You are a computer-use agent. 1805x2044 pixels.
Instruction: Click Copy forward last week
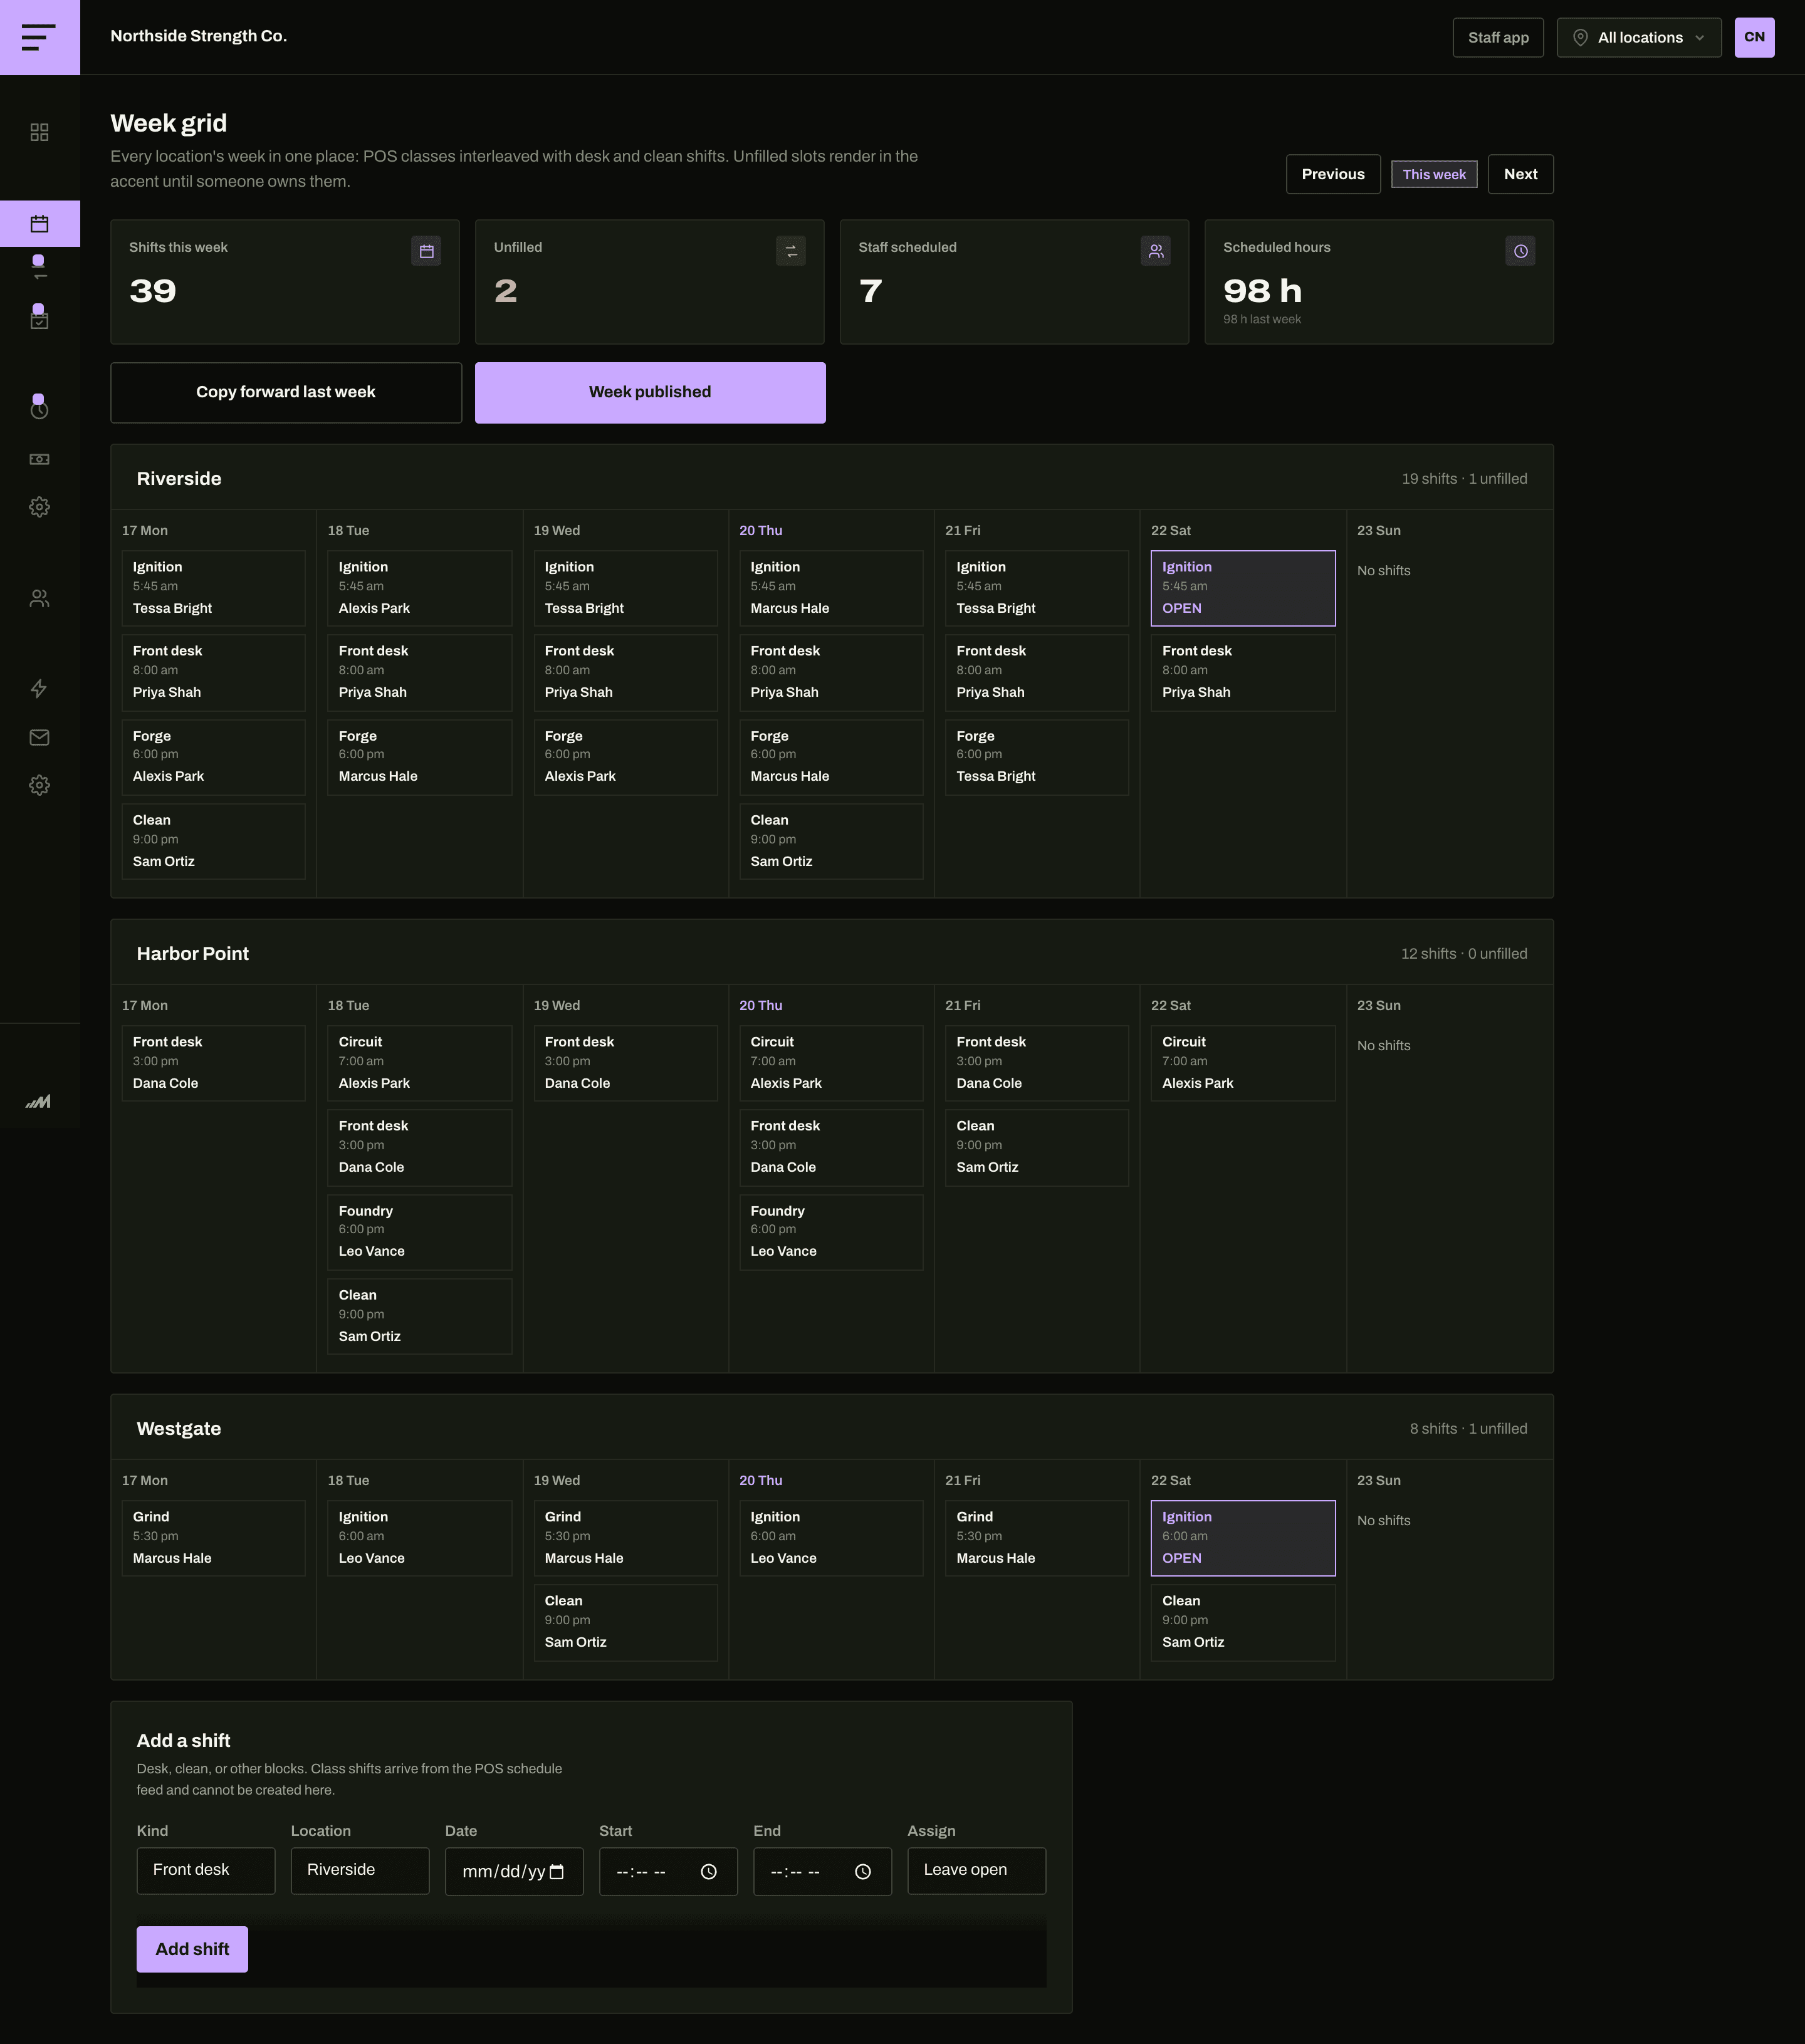click(x=286, y=392)
